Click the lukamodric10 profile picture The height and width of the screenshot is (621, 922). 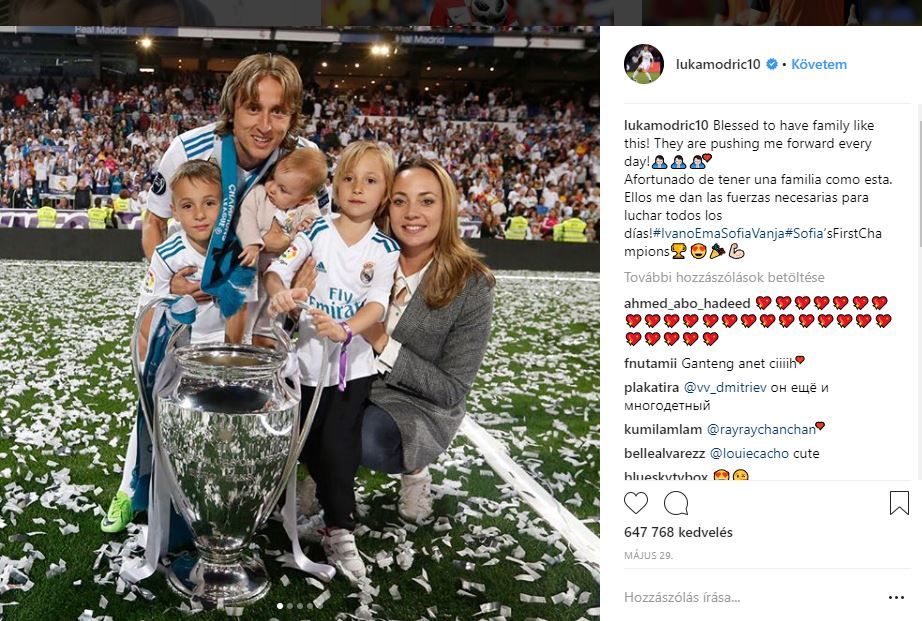(x=644, y=64)
